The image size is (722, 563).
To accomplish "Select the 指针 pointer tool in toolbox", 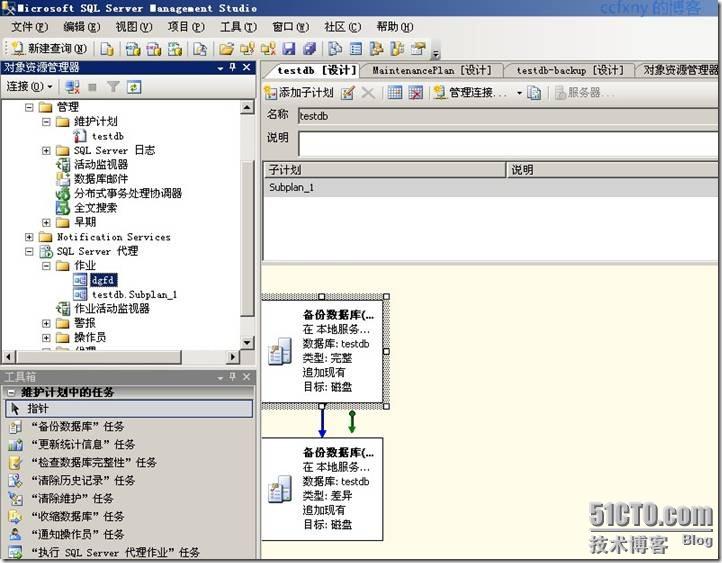I will point(129,408).
